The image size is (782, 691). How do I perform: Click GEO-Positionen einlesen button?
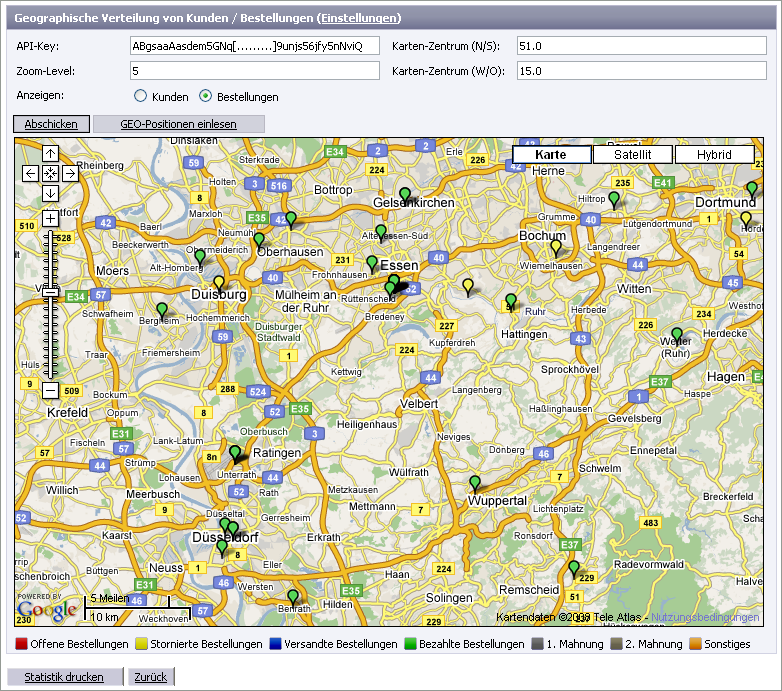click(179, 124)
